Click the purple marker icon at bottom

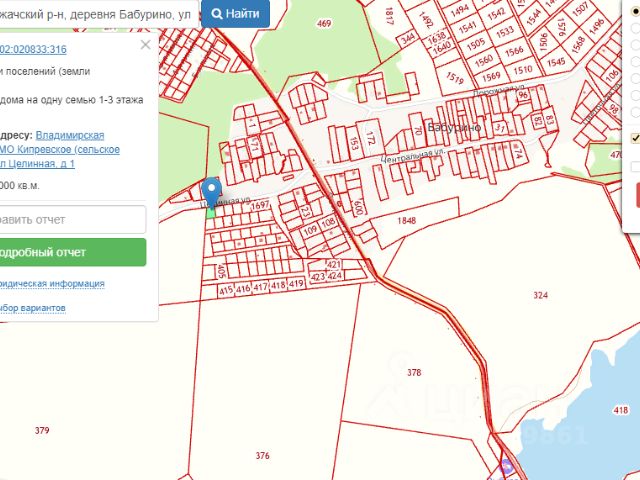pyautogui.click(x=508, y=465)
